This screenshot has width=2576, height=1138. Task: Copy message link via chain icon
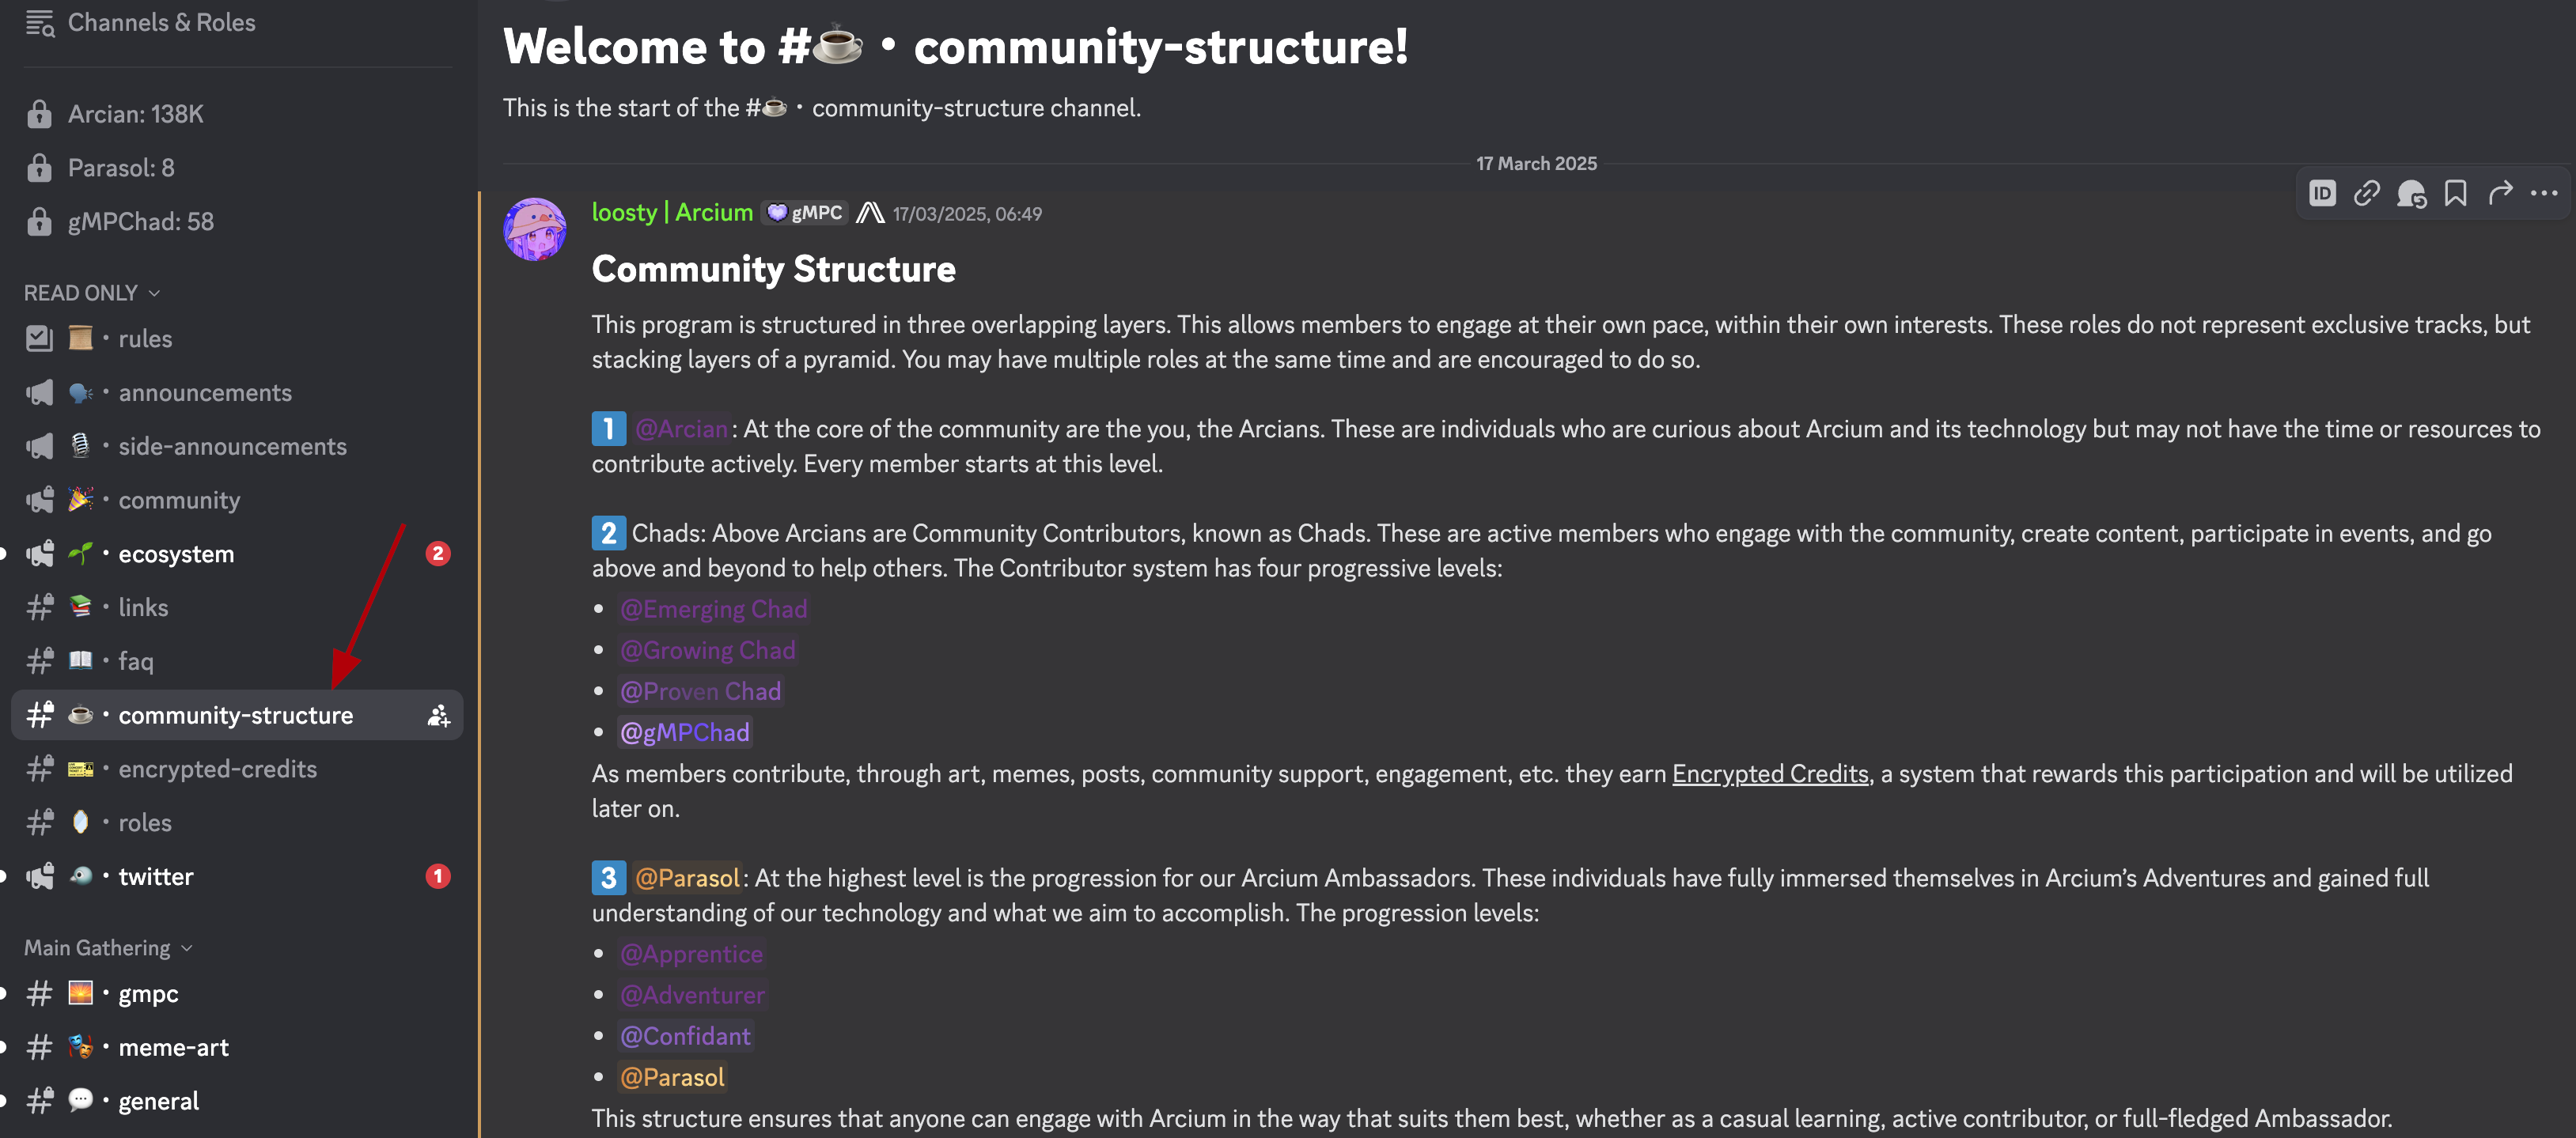[x=2366, y=193]
